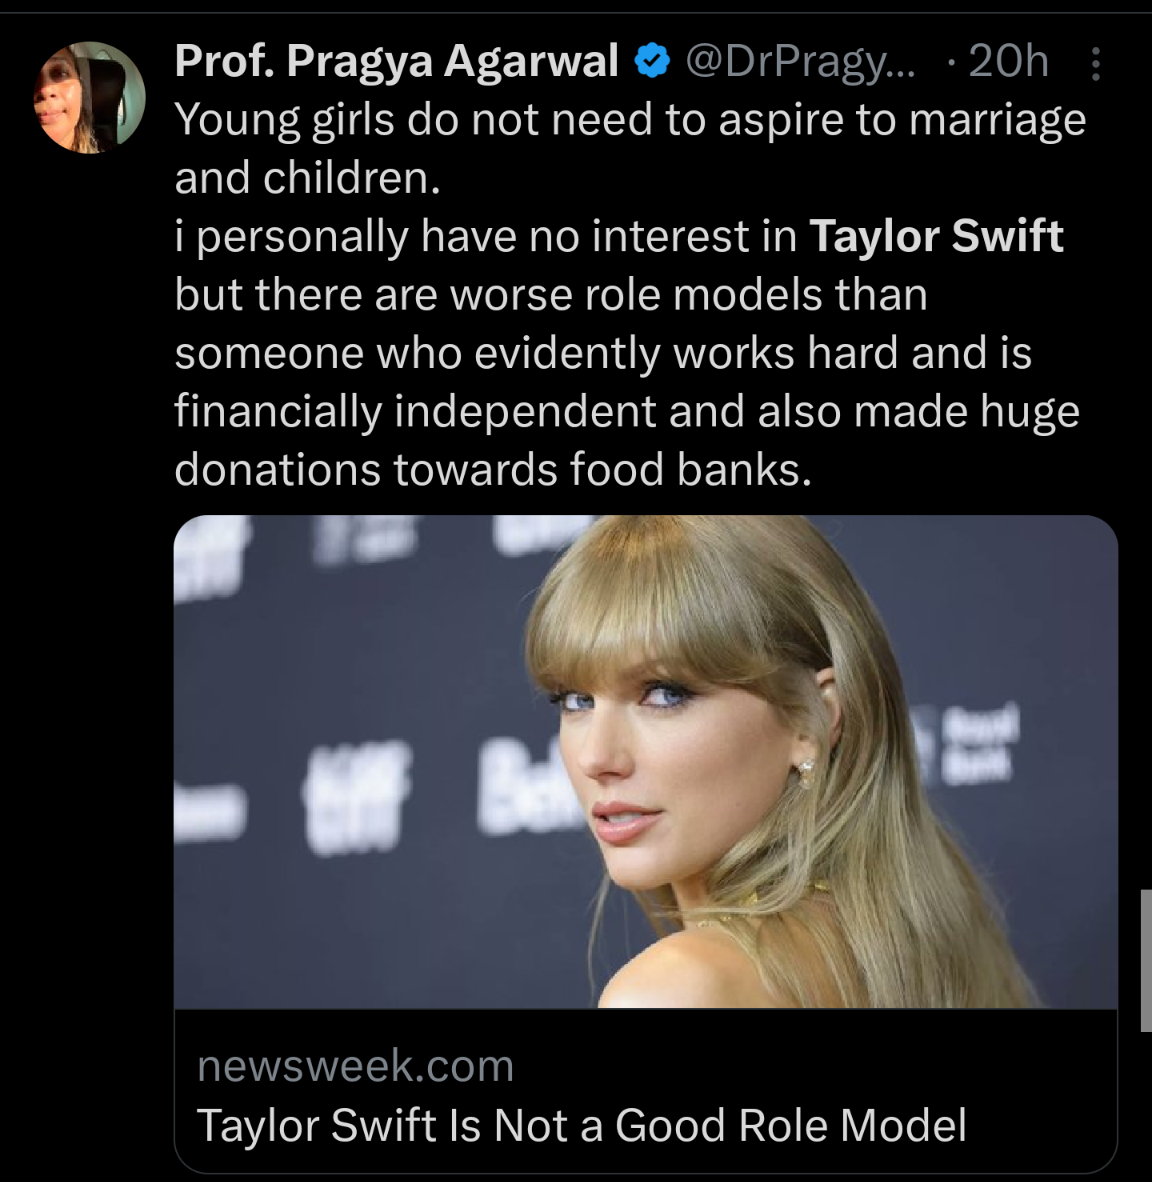This screenshot has height=1182, width=1152.
Task: Open Pragya Agarwal's profile avatar
Action: (91, 97)
